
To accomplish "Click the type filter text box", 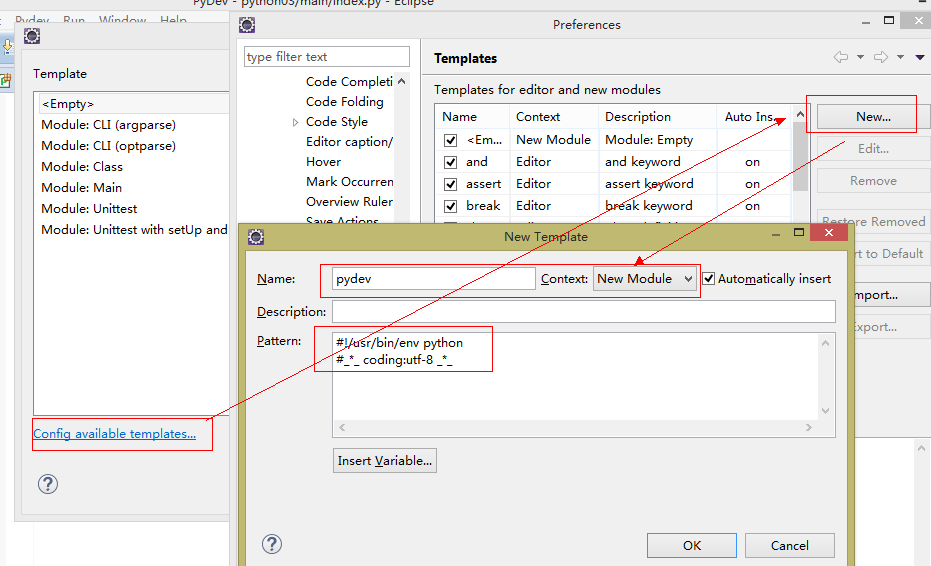I will pyautogui.click(x=327, y=56).
